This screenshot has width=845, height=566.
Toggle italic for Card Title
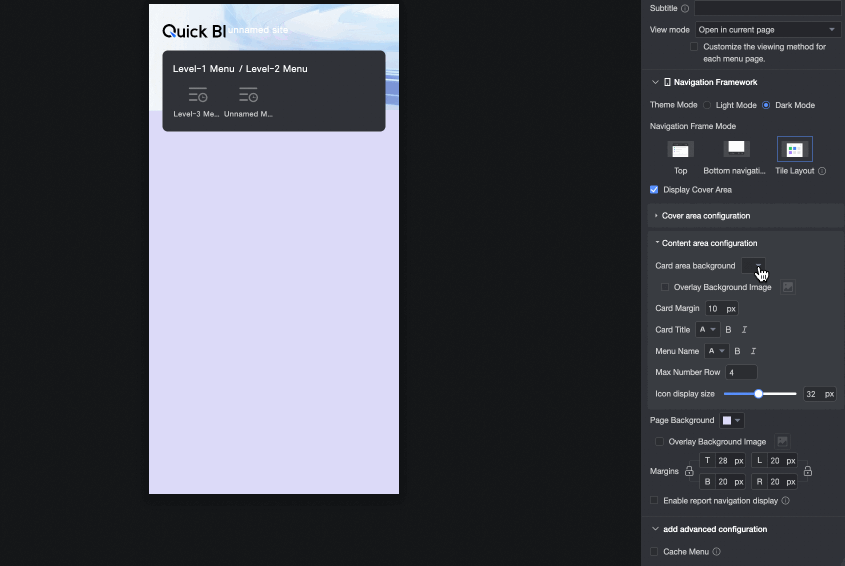pos(744,330)
